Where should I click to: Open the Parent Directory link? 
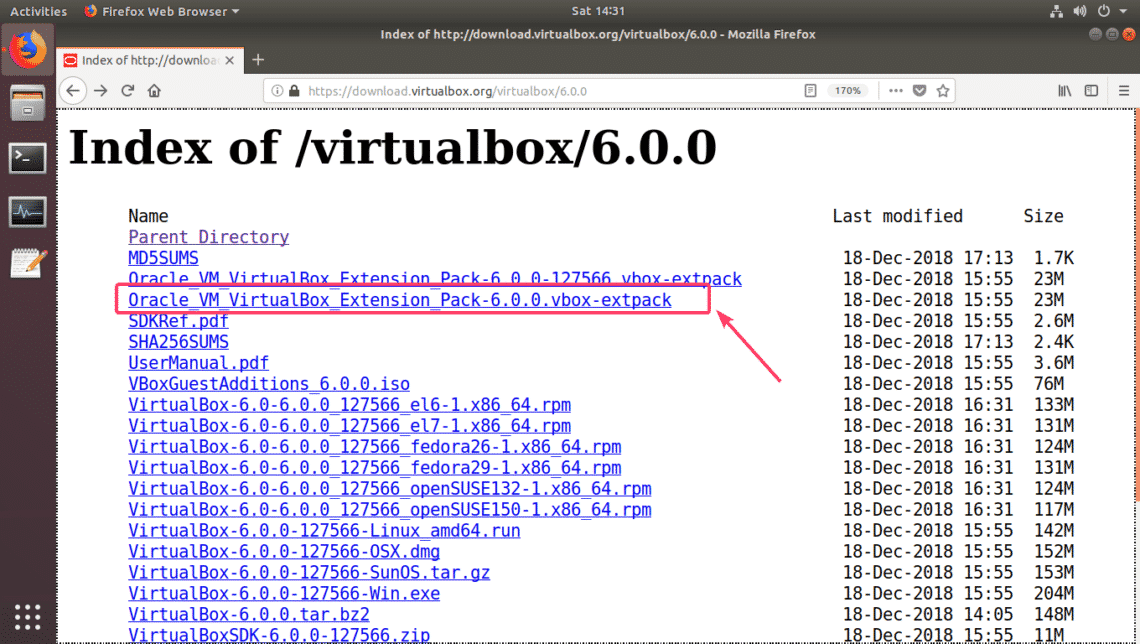coord(209,237)
